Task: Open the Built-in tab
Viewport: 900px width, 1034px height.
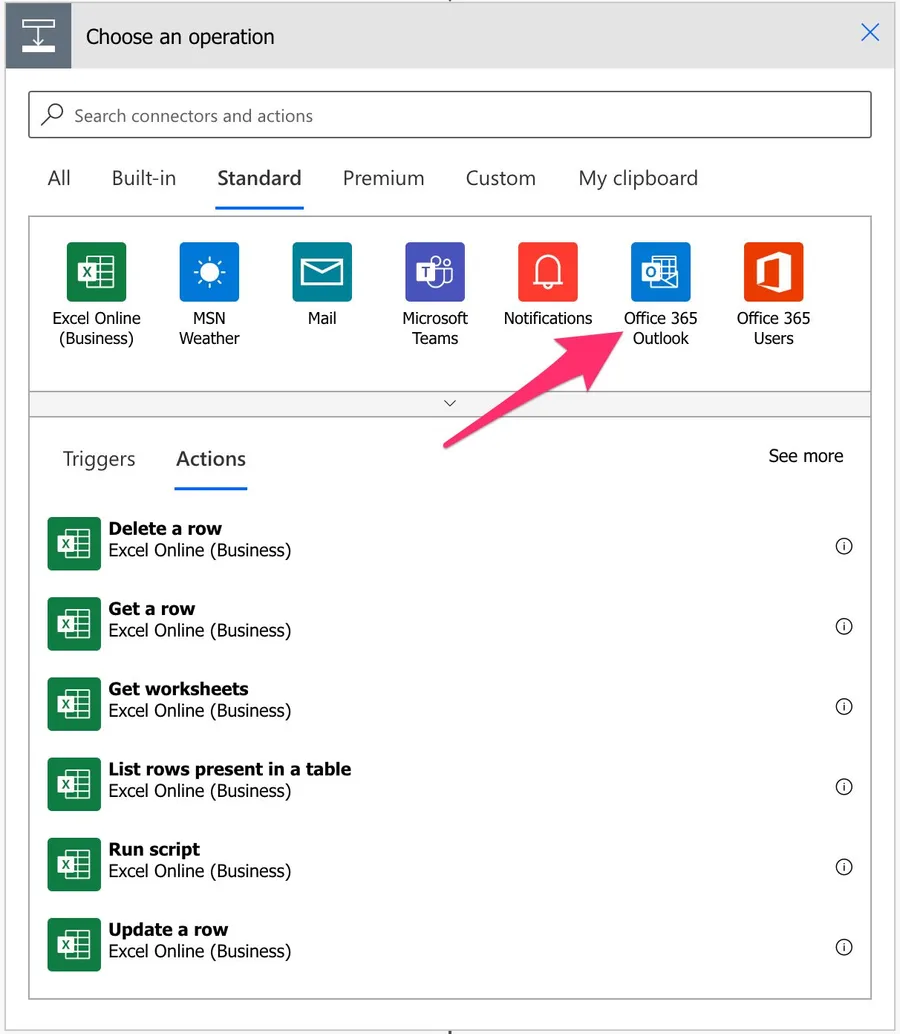Action: [x=144, y=178]
